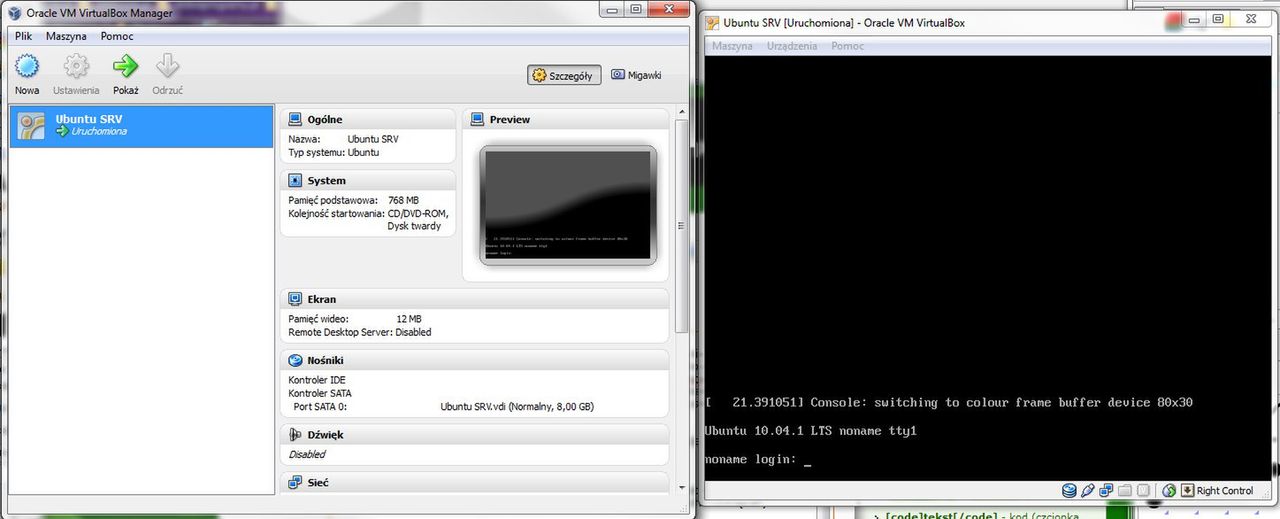Click 'Disabled' text under Dźwięk section
Viewport: 1280px width, 519px height.
[x=307, y=454]
